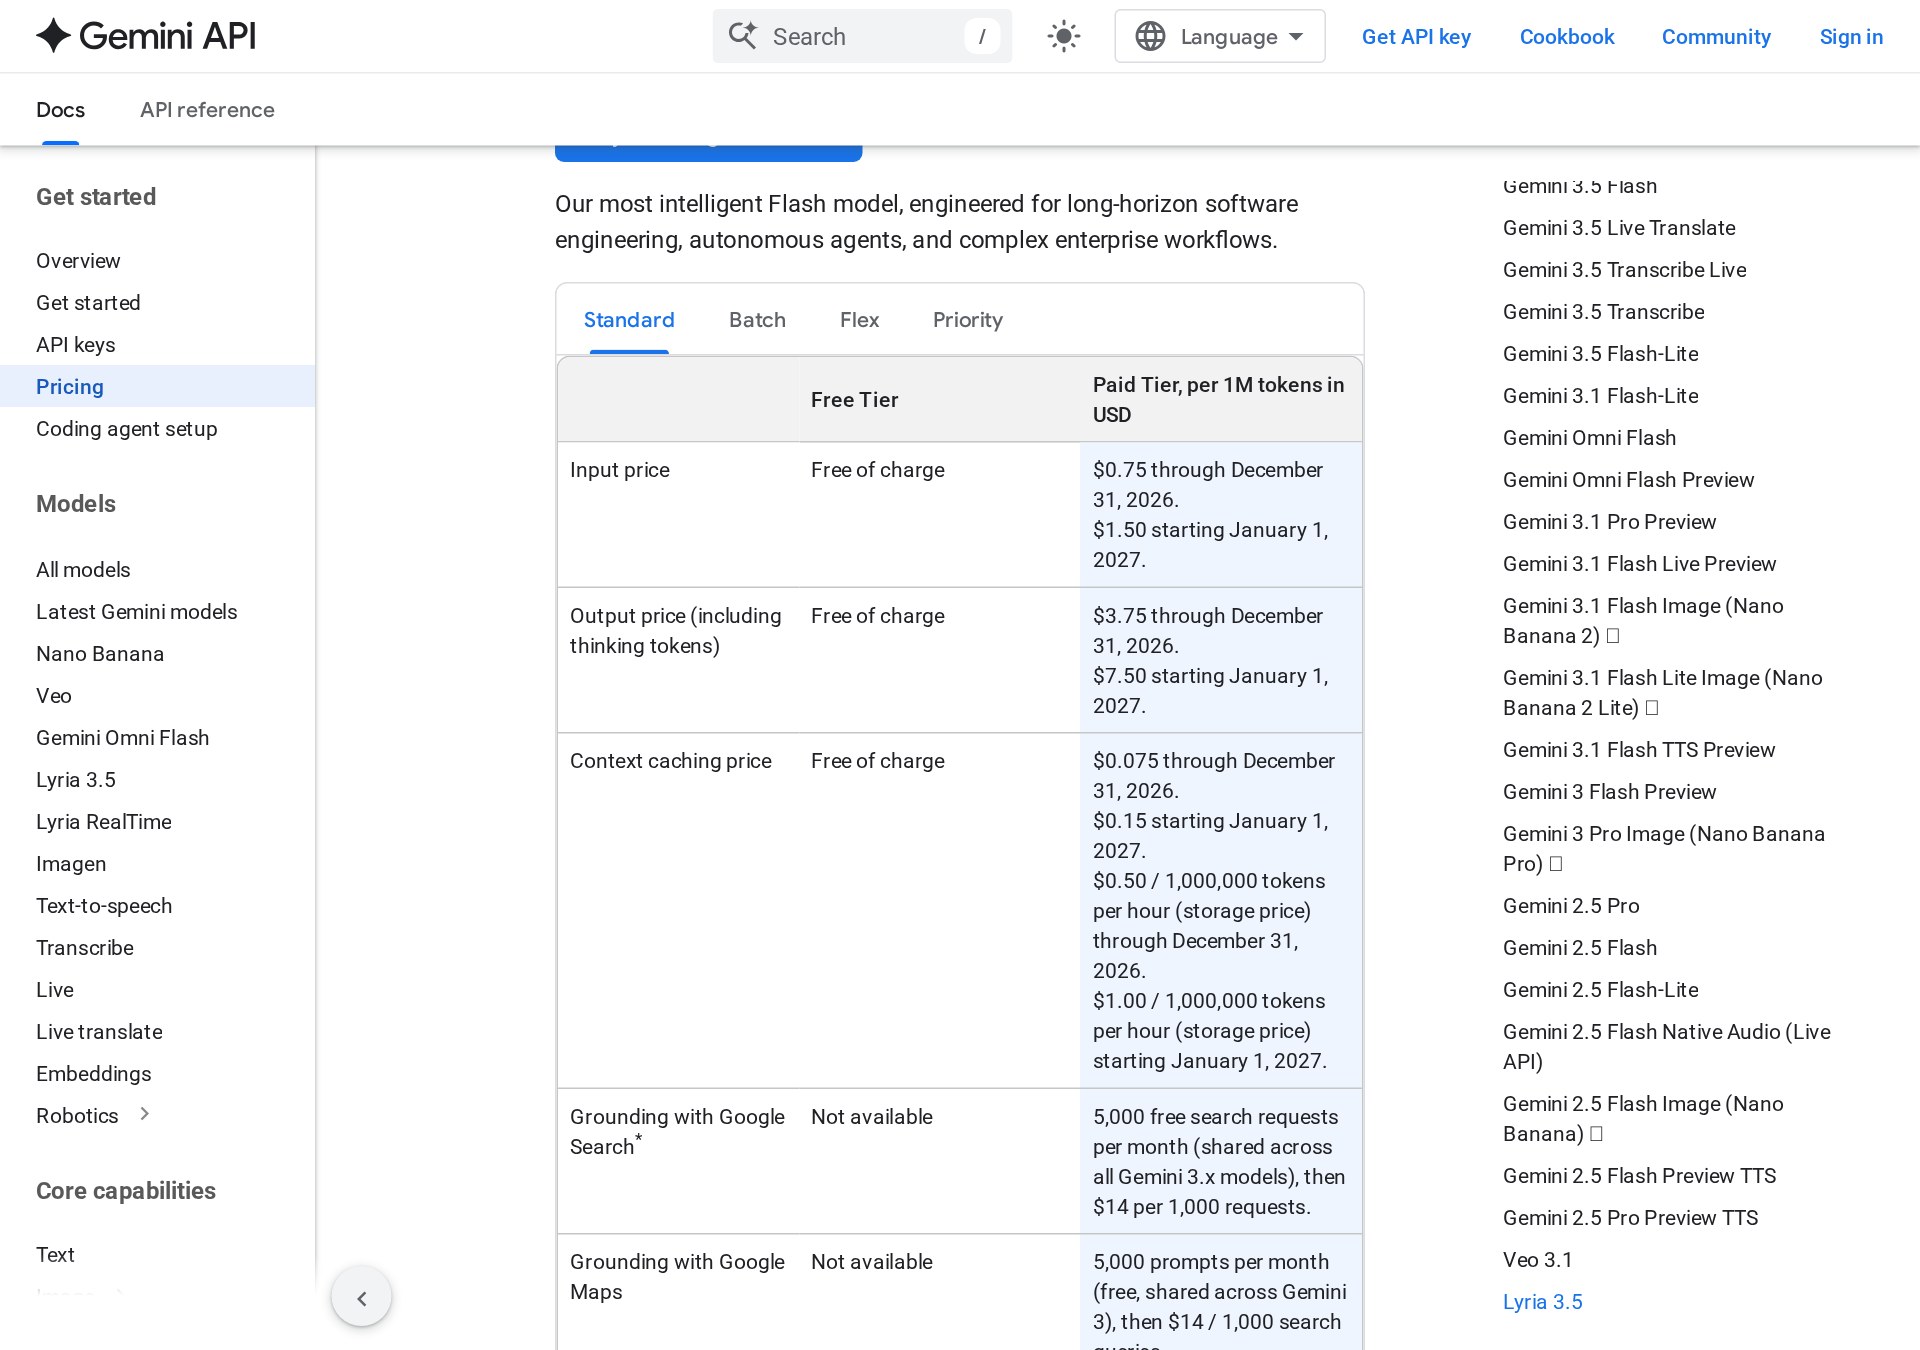Viewport: 1920px width, 1350px height.
Task: Open Coding agent setup page
Action: coord(127,429)
